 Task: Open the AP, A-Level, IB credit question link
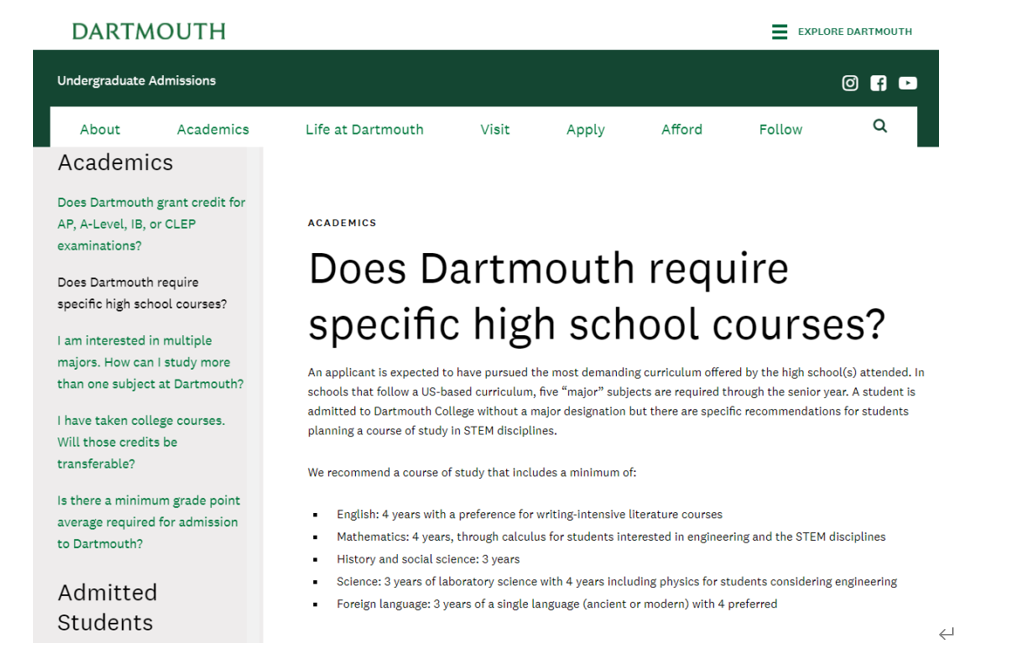pyautogui.click(x=150, y=224)
